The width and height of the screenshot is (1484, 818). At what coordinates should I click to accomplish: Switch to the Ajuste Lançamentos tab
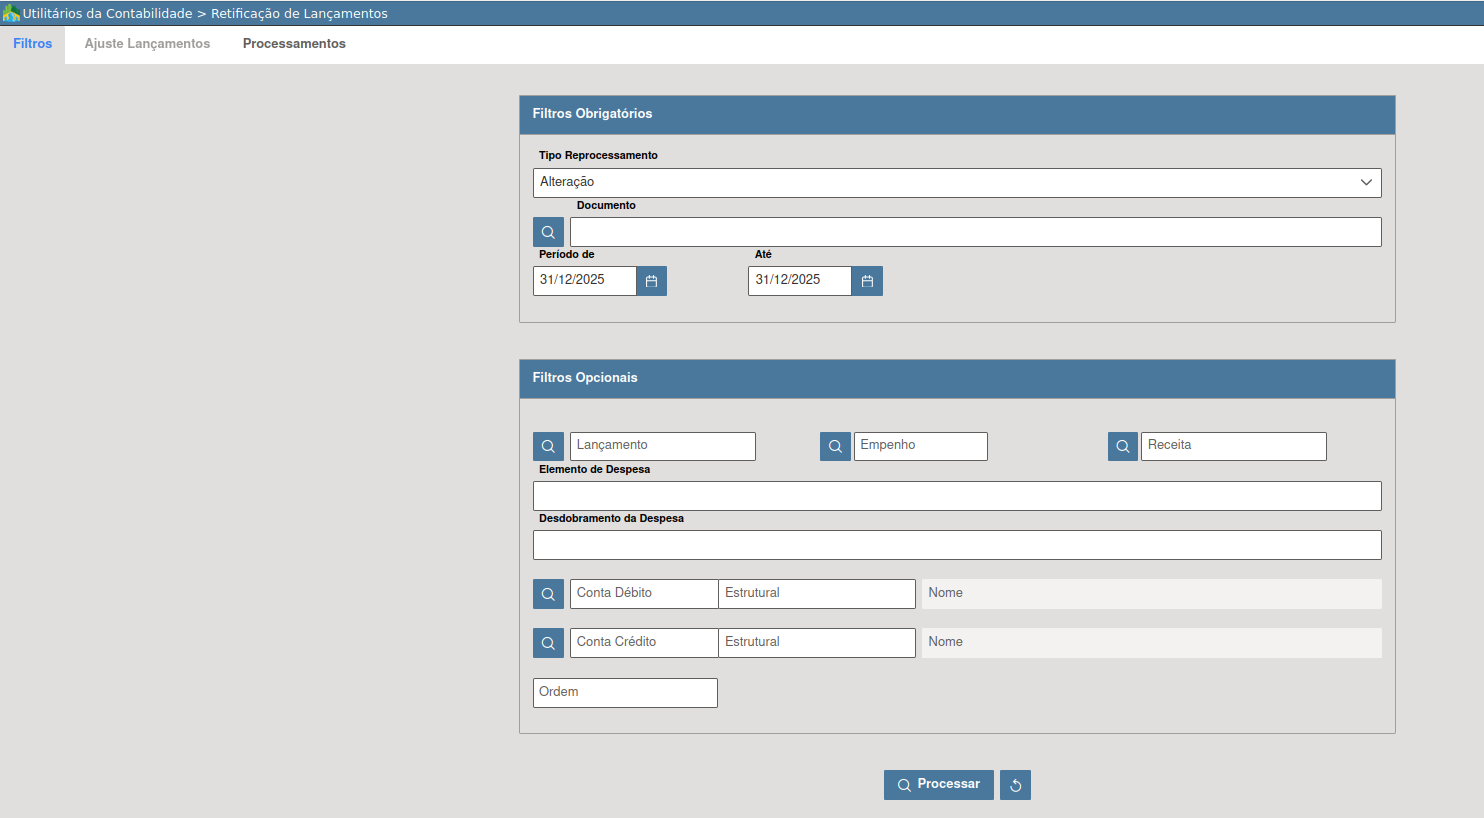pos(147,44)
